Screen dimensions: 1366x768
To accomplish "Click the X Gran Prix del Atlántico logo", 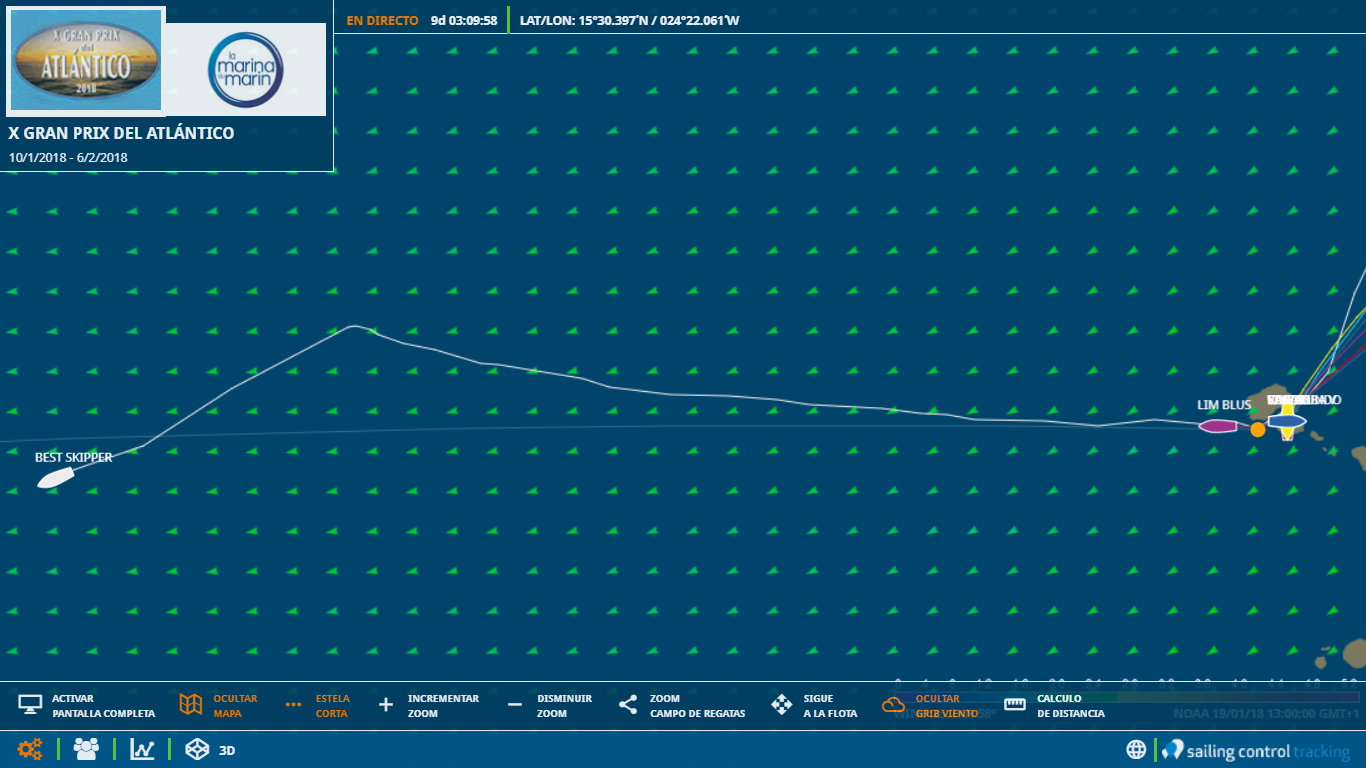I will (86, 62).
